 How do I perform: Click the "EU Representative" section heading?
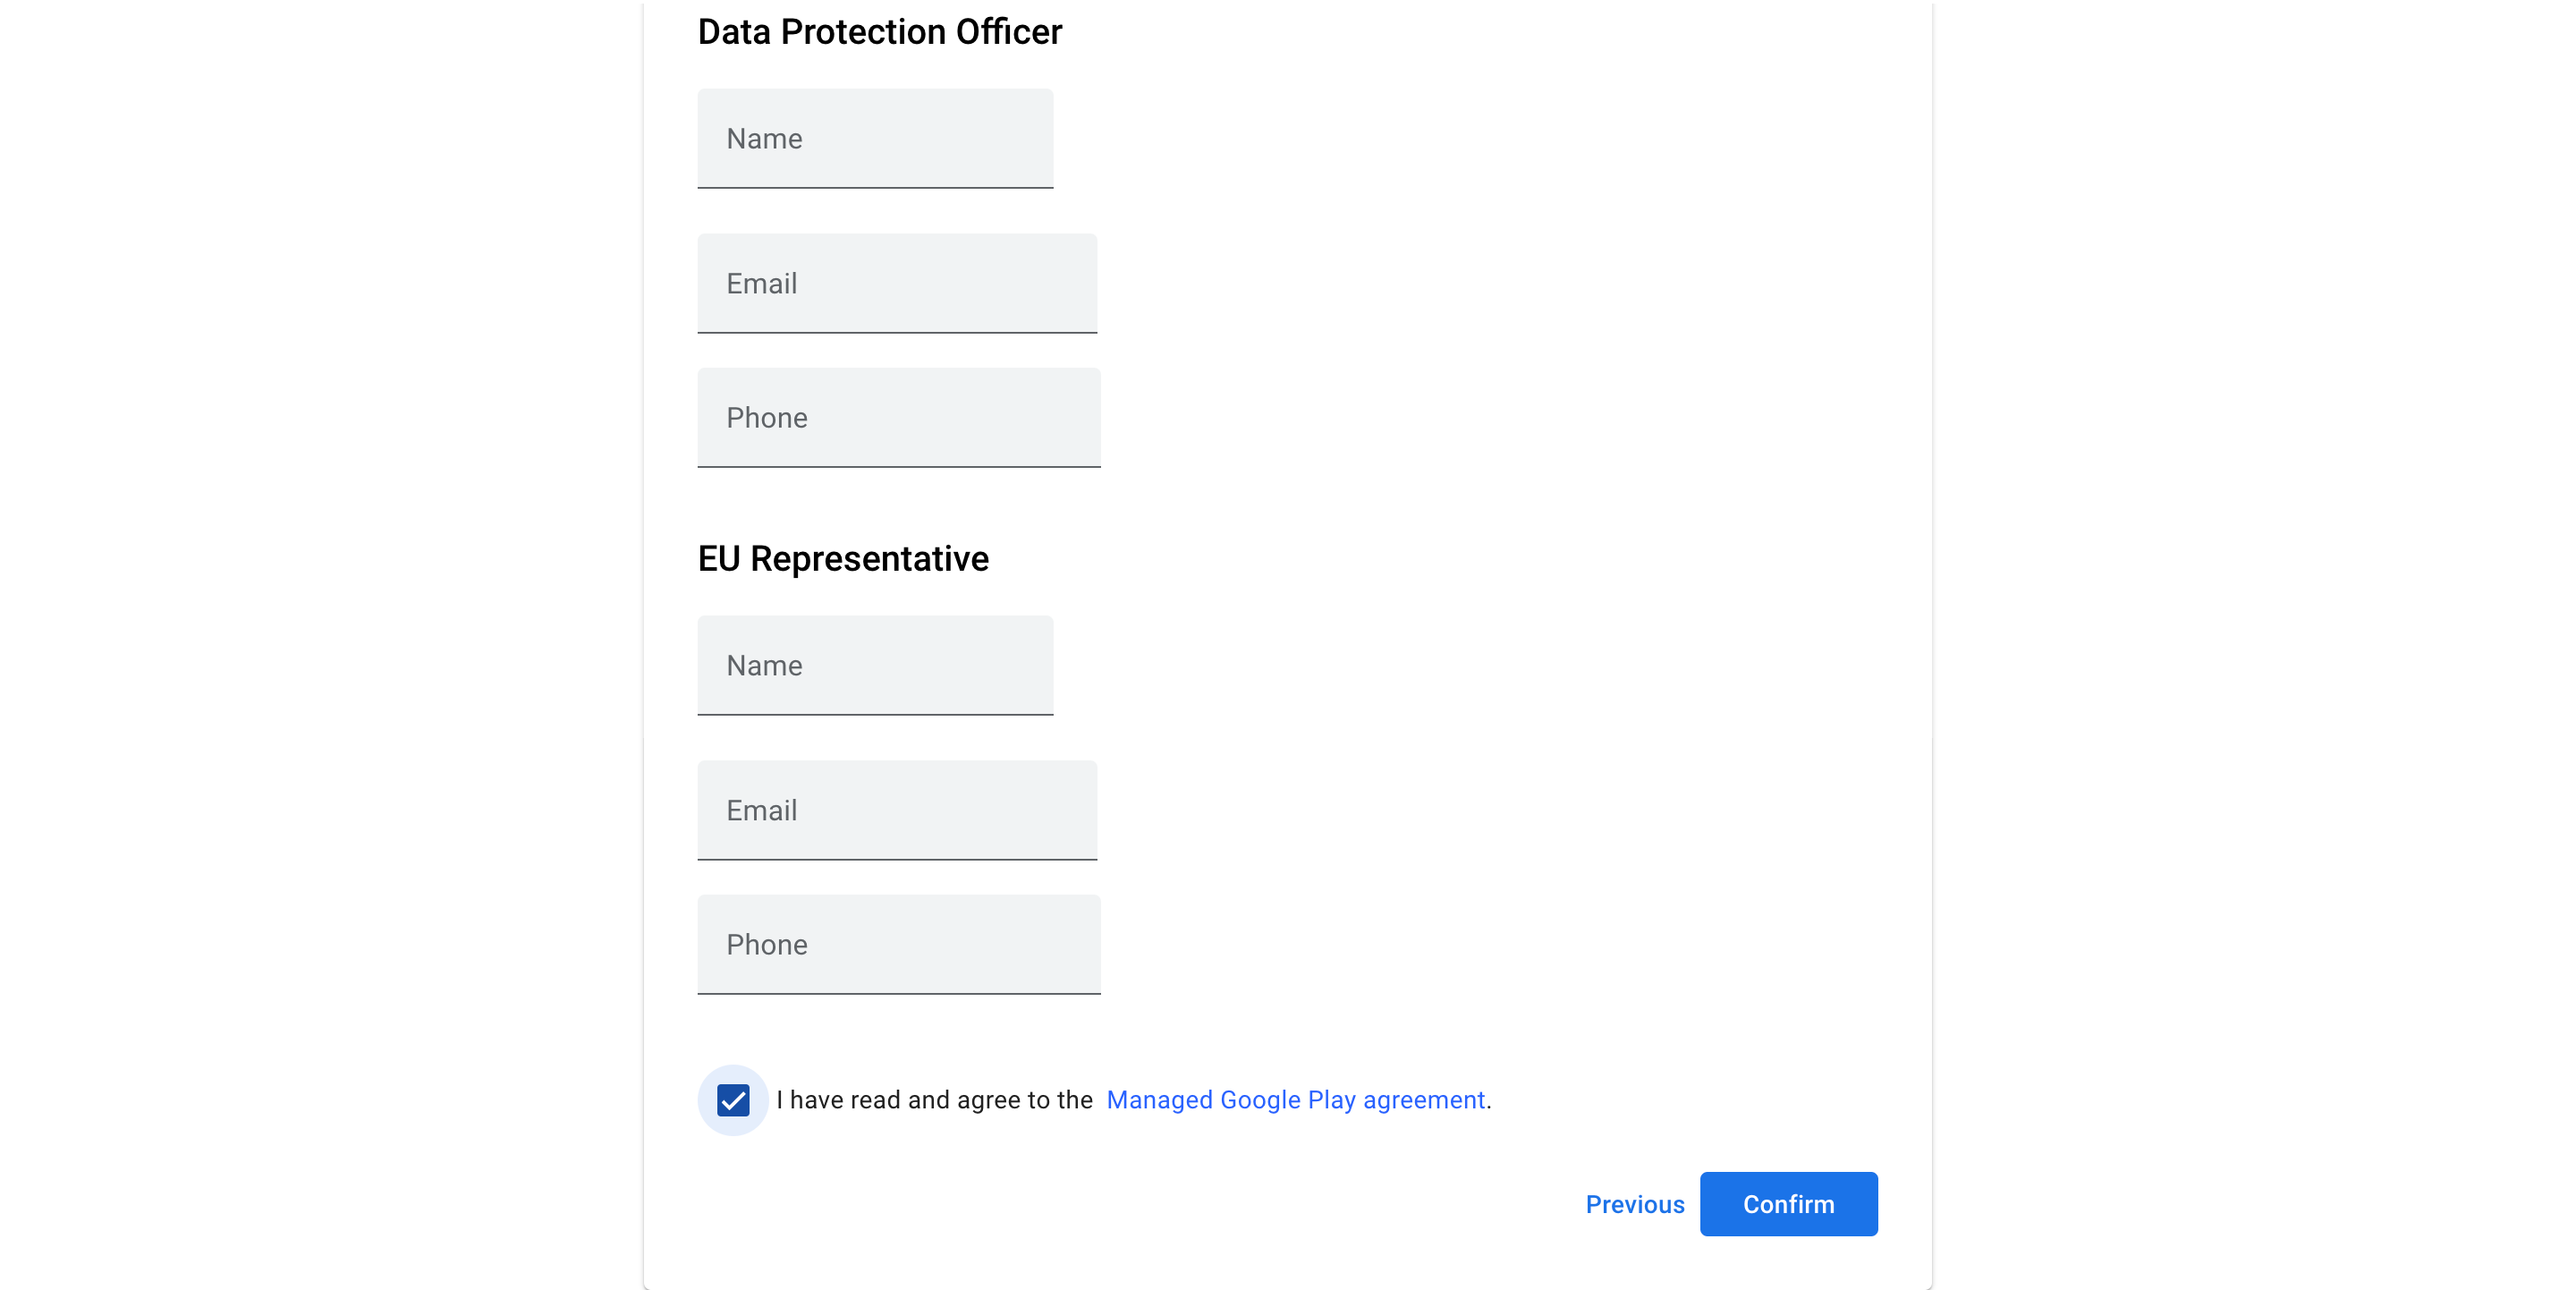[x=843, y=558]
